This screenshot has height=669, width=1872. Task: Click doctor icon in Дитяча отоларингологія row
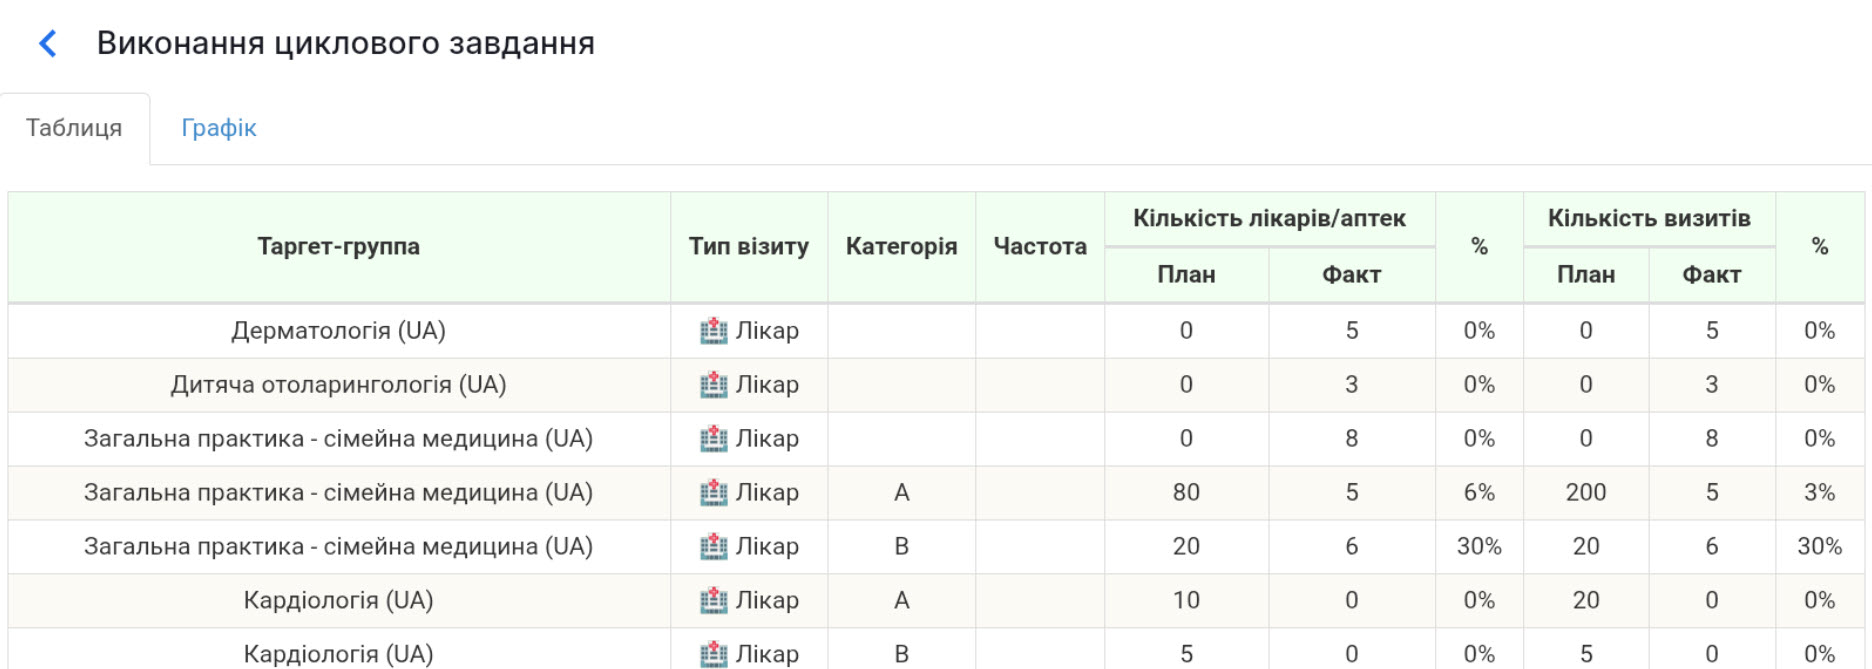pos(713,385)
